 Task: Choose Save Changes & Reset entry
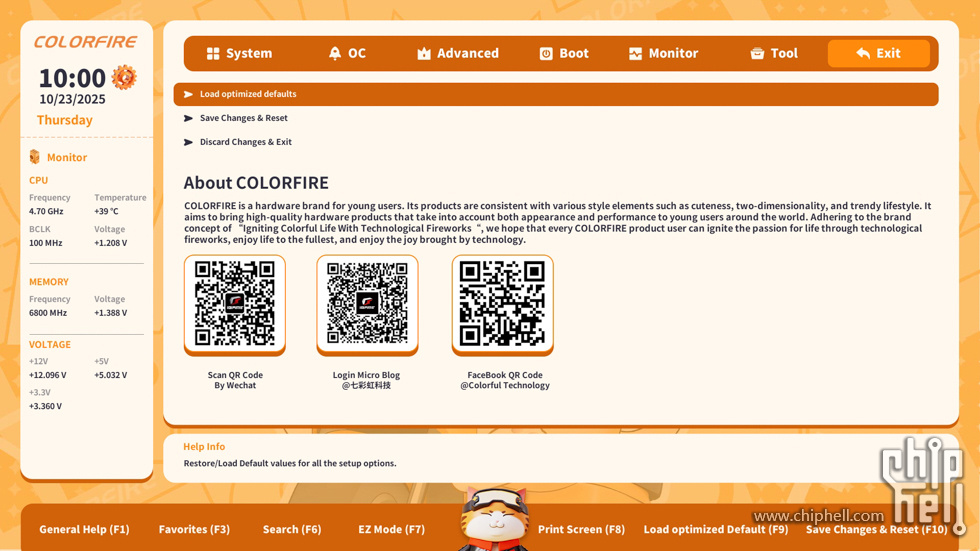(x=243, y=118)
